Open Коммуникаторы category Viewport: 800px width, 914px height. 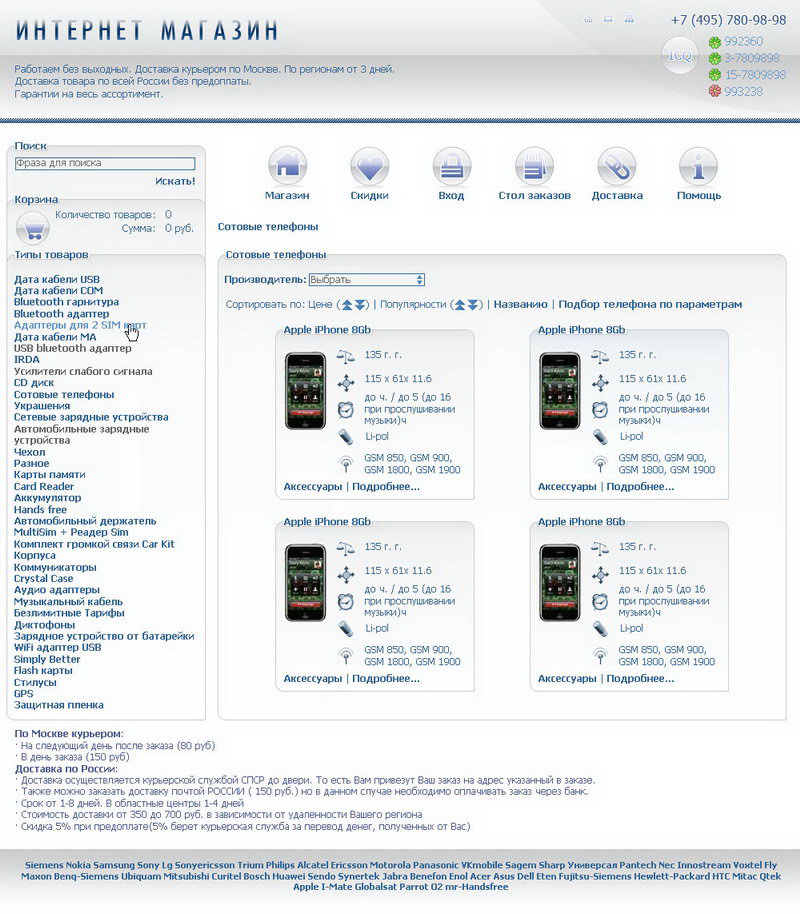point(55,567)
